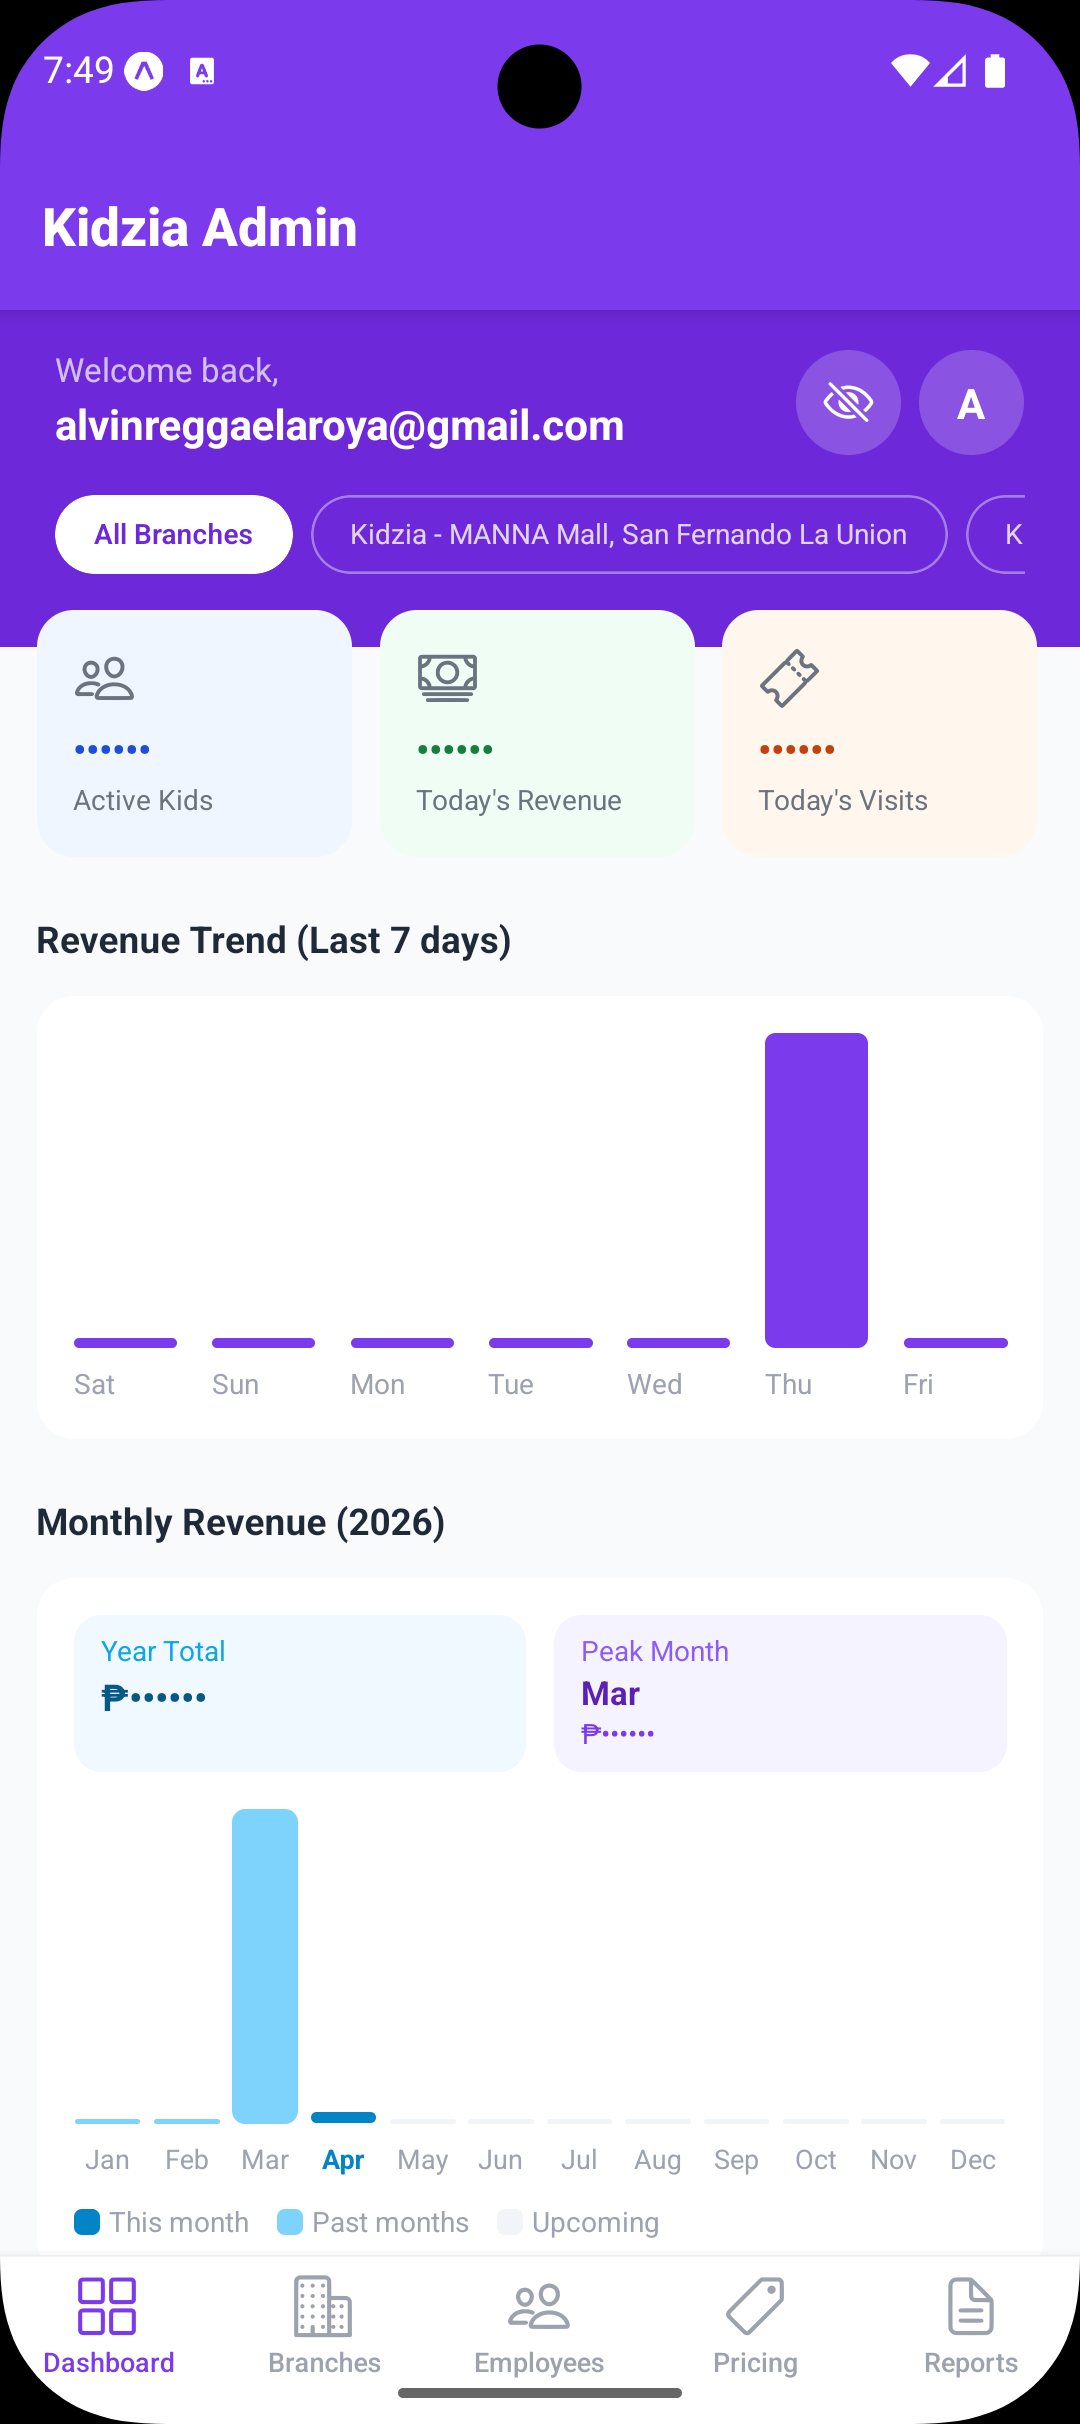Click the Friday revenue bar
This screenshot has height=2424, width=1080.
point(955,1343)
